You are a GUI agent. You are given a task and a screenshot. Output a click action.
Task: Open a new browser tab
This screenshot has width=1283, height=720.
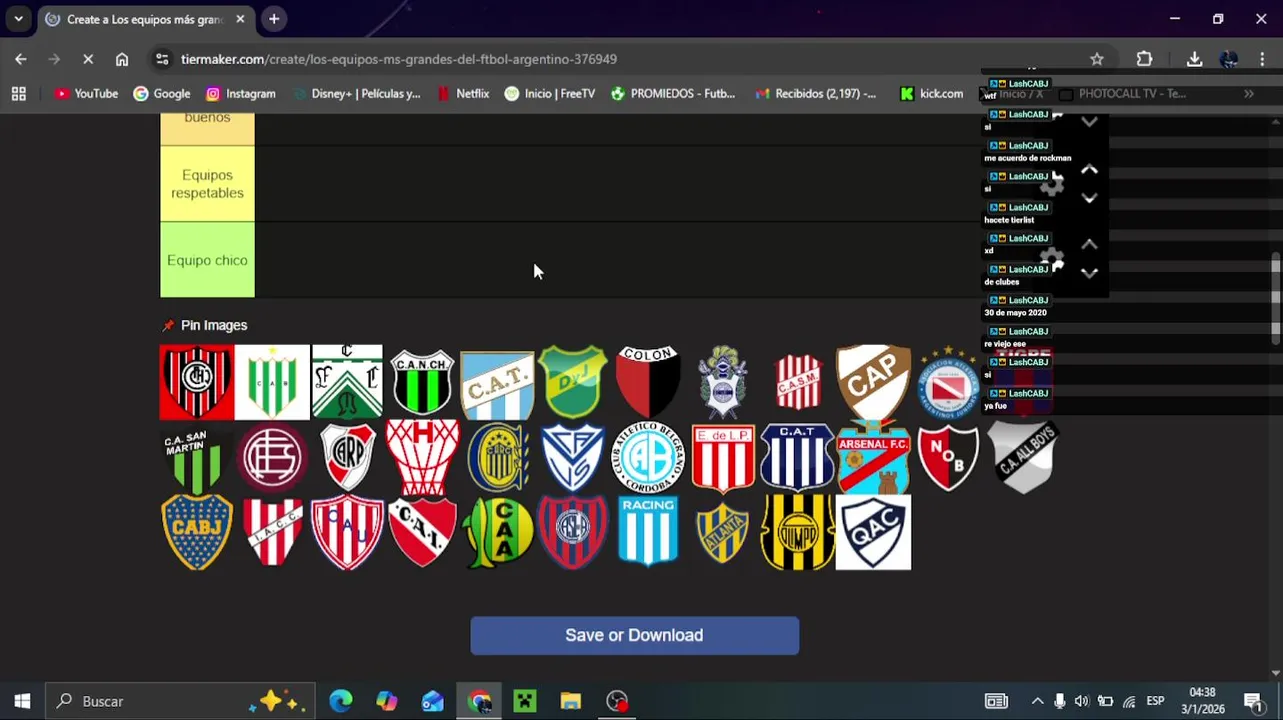tap(274, 19)
